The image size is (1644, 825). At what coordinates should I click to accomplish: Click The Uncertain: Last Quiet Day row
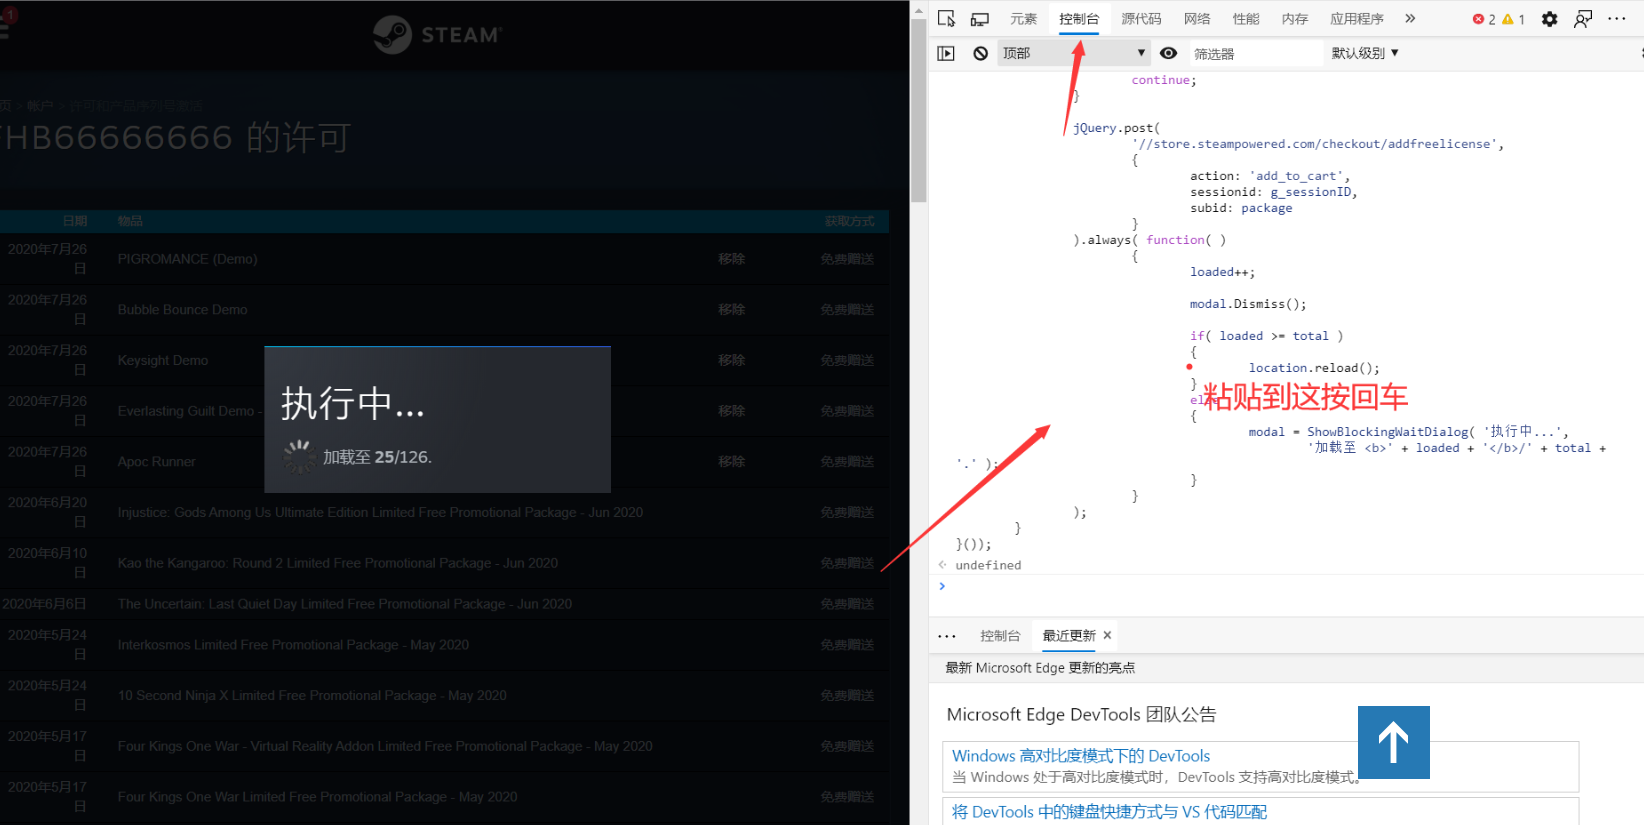click(x=444, y=604)
